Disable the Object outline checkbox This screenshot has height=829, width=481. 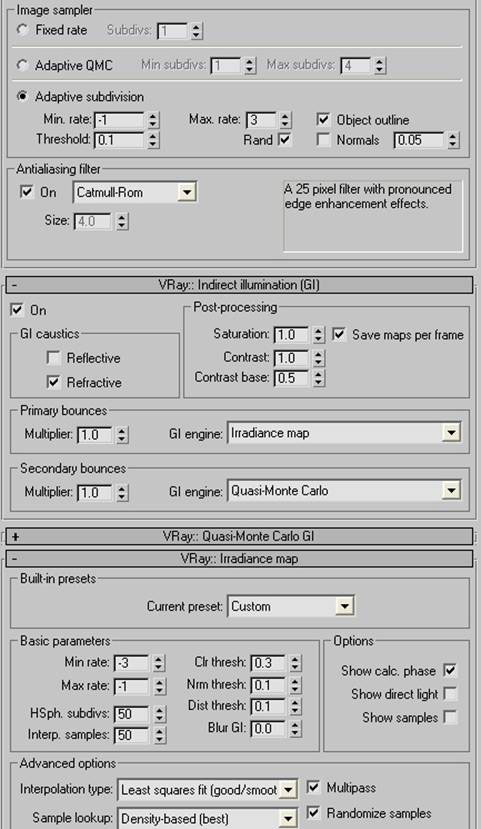pos(323,119)
